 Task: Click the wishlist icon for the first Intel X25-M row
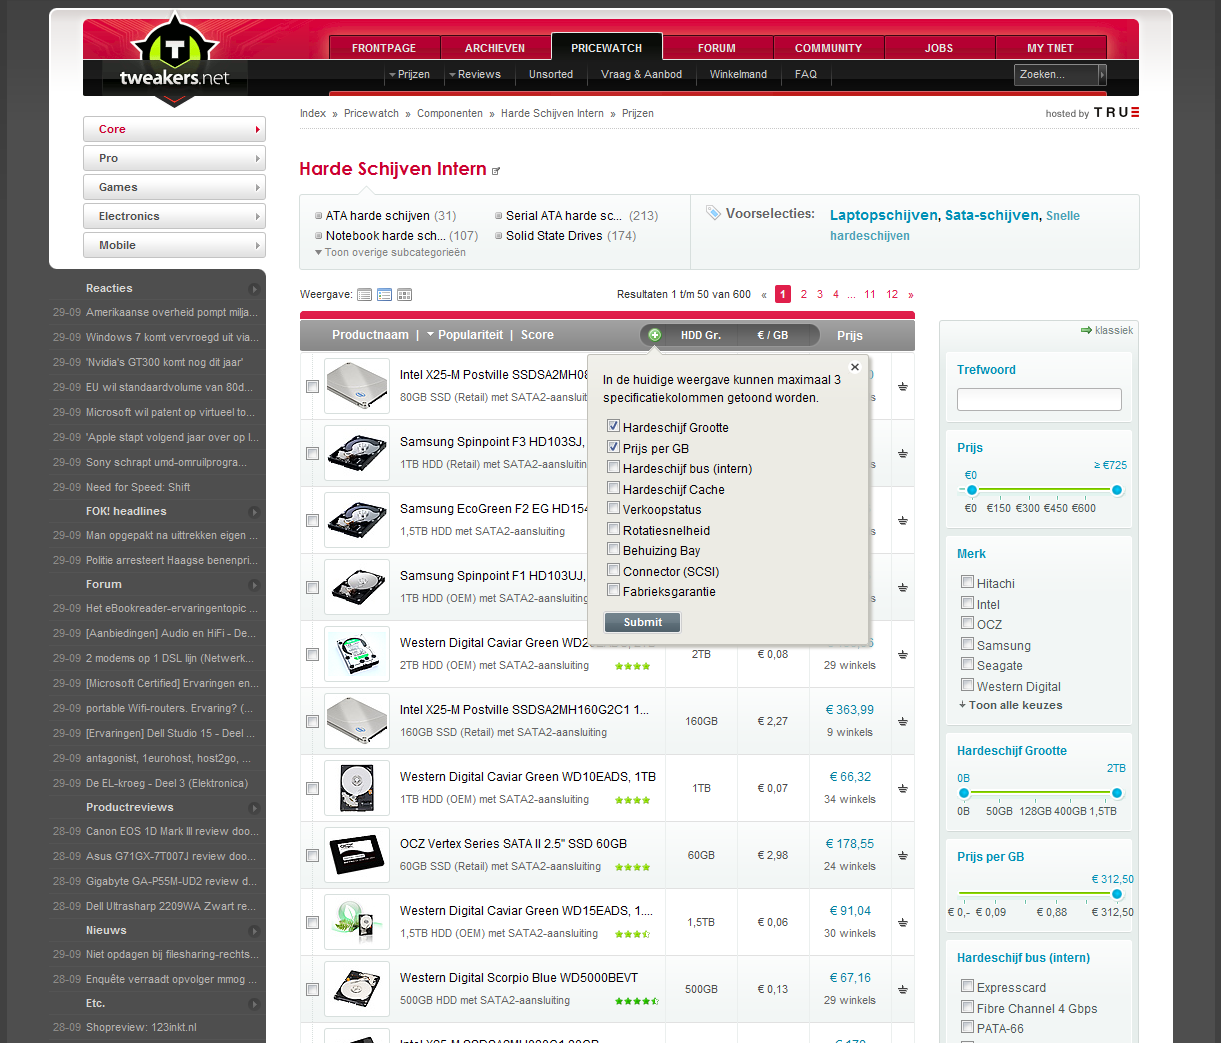(902, 386)
